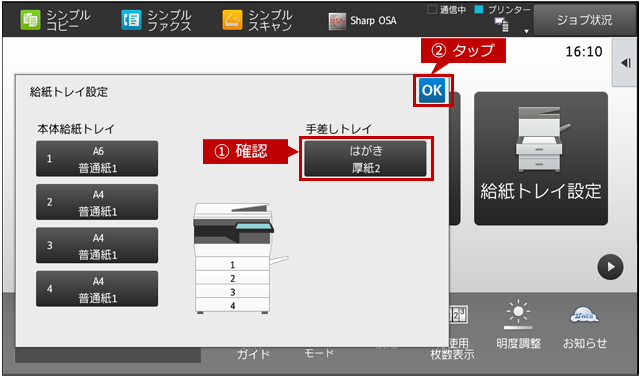This screenshot has width=640, height=376.
Task: Click the multifunction printer illustration in dialog
Action: [x=240, y=258]
